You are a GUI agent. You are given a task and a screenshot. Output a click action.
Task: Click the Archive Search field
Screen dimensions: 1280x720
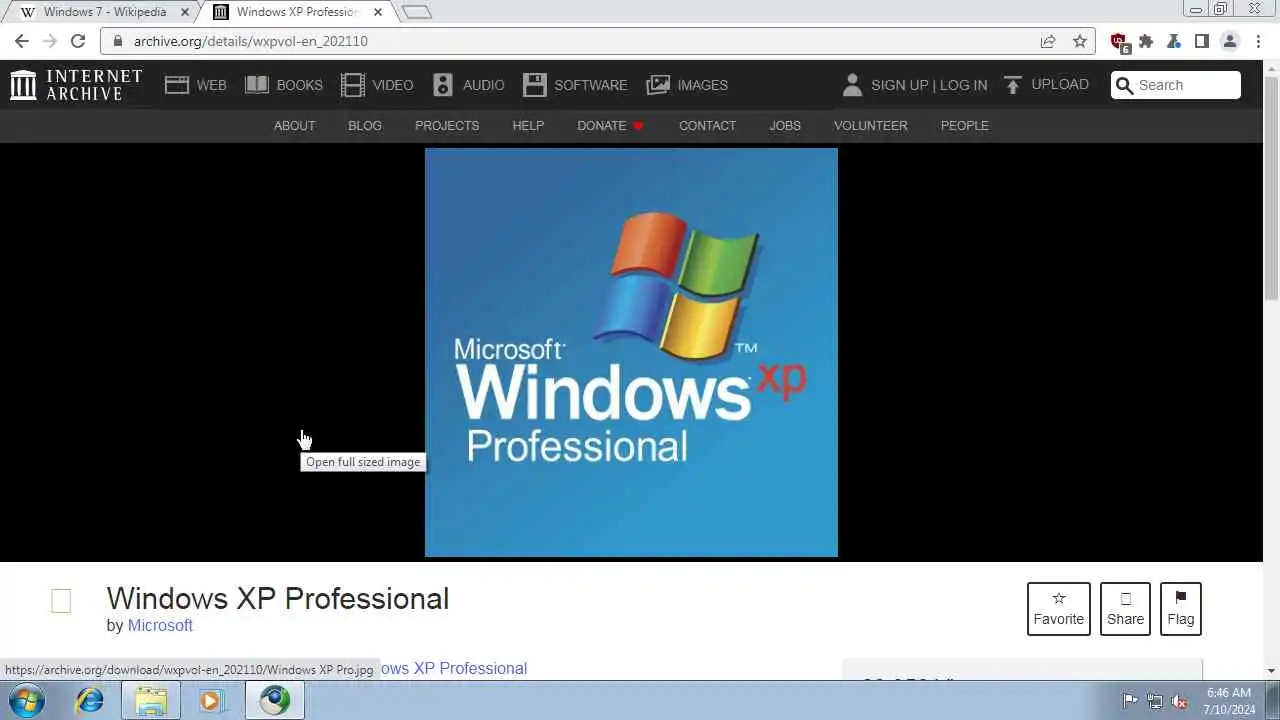(x=1176, y=85)
